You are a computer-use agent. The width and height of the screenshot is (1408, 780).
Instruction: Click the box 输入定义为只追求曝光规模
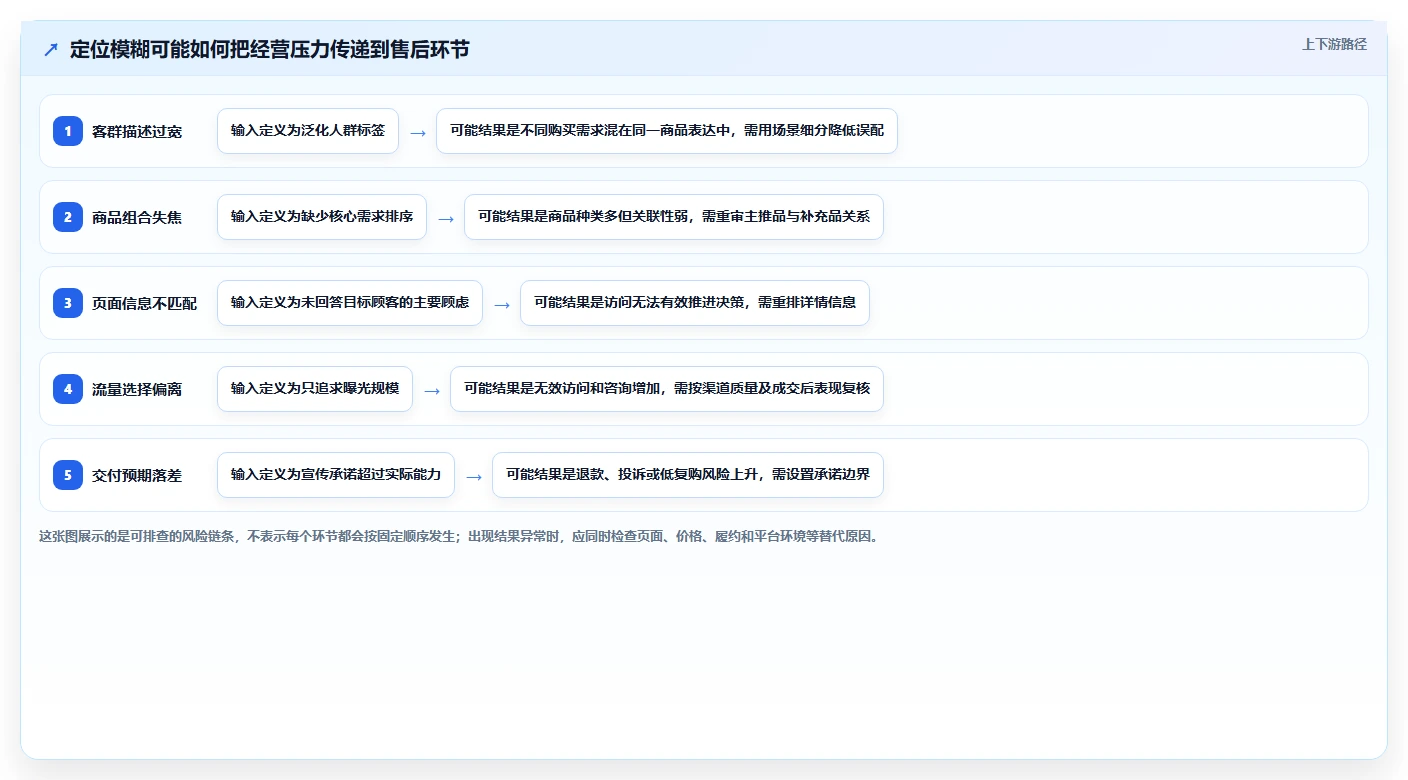(x=315, y=389)
